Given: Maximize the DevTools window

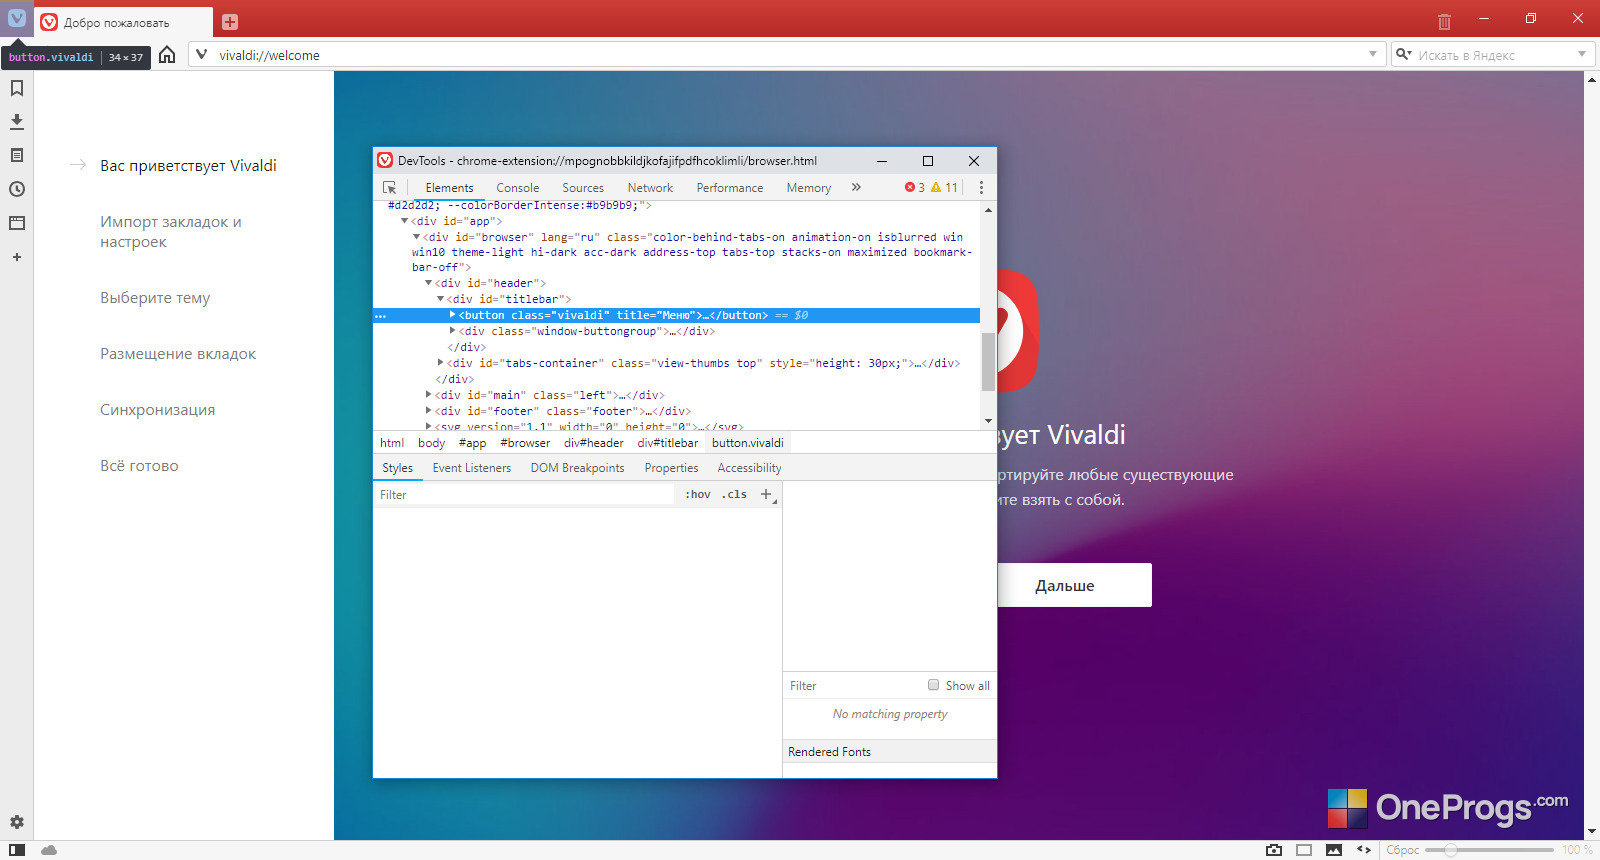Looking at the screenshot, I should (x=928, y=160).
